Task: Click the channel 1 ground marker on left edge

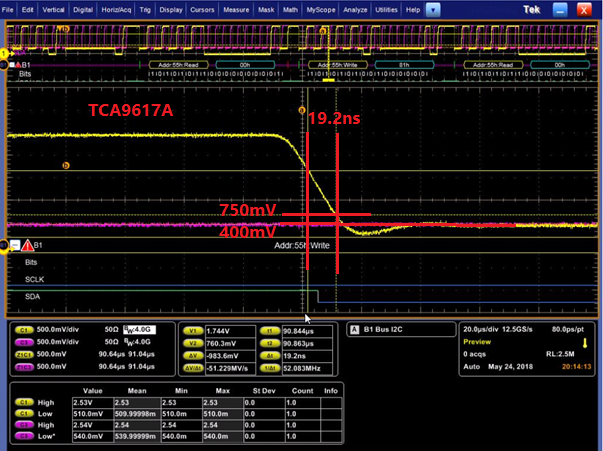Action: 4,53
